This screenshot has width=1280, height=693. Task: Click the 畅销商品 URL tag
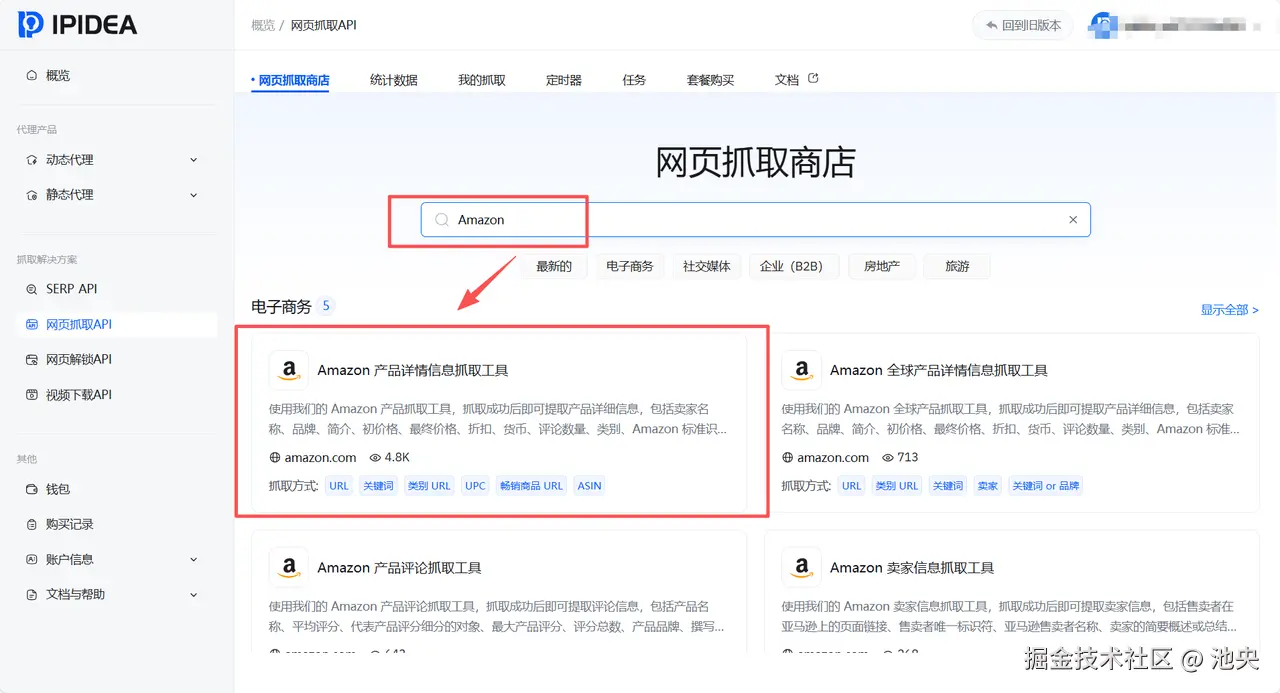point(532,486)
